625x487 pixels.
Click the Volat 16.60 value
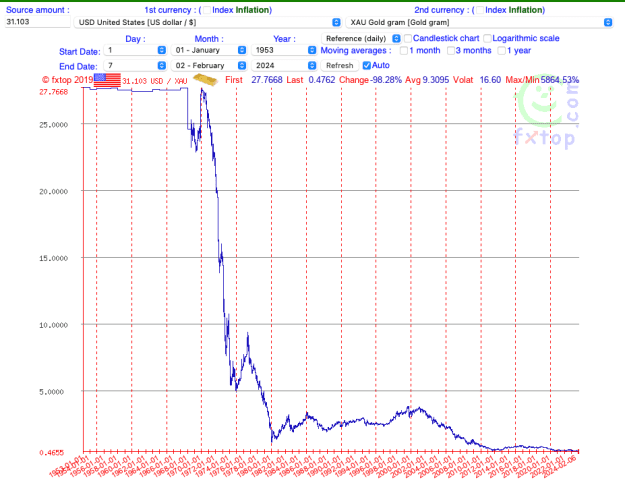click(x=490, y=80)
